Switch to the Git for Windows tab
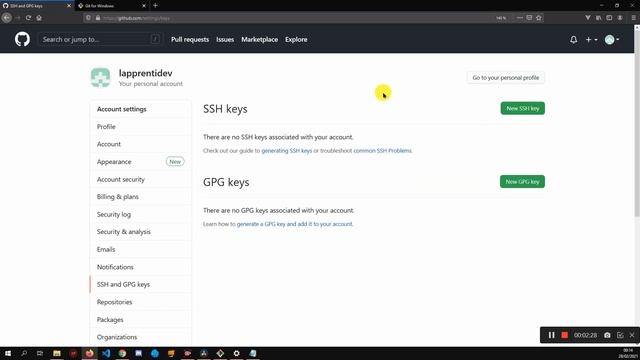This screenshot has height=360, width=640. (x=111, y=6)
